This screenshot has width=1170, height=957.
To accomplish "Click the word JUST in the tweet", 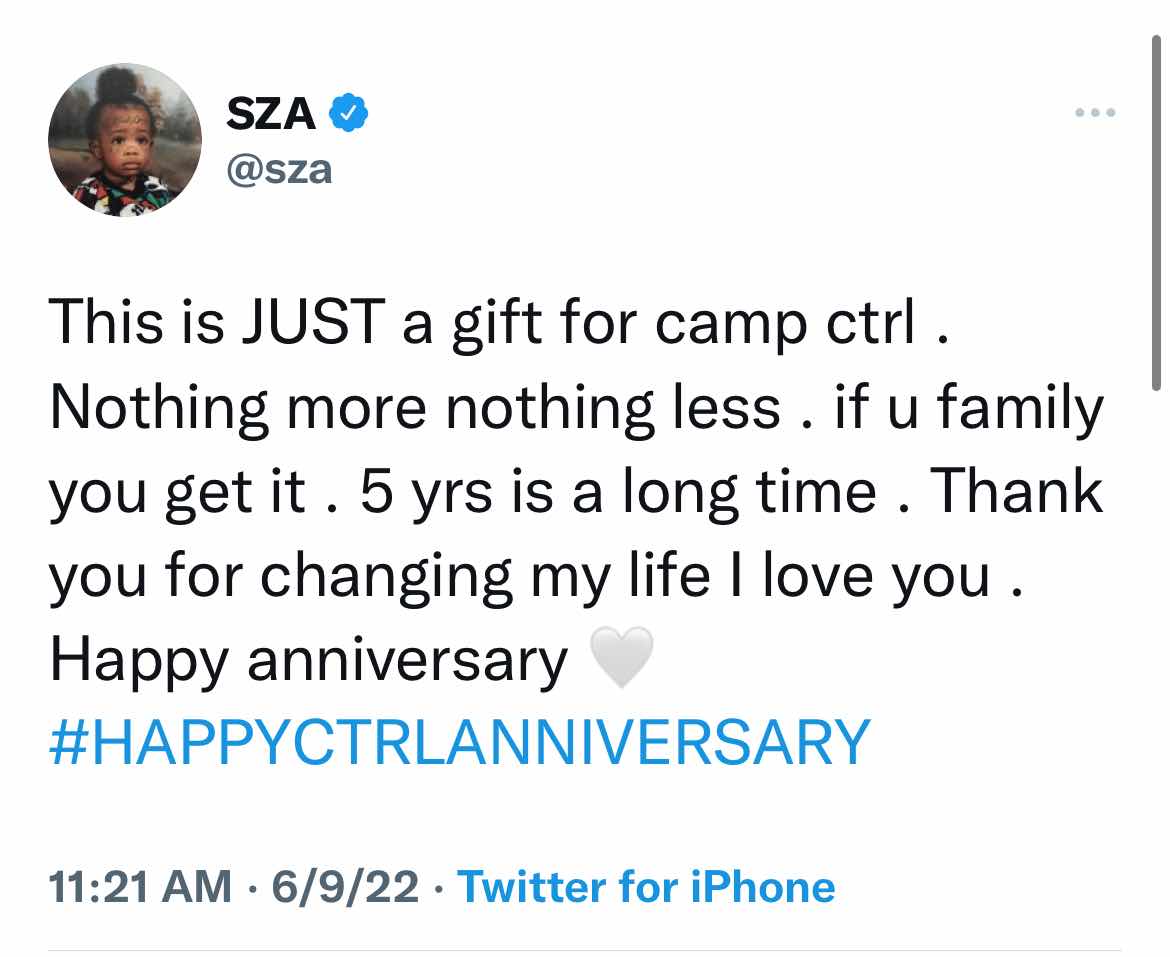I will [x=313, y=322].
